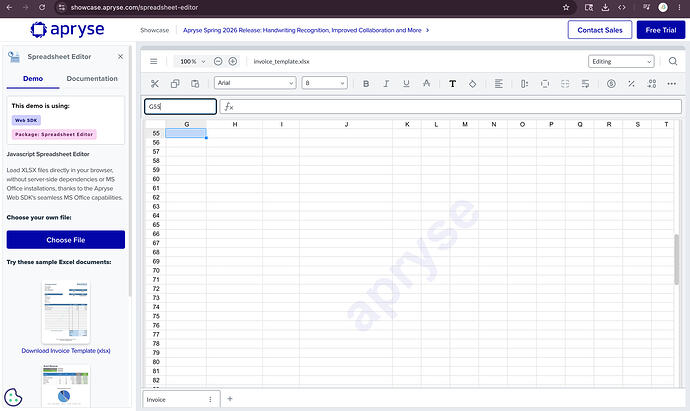Click the spreadsheet vertical scrollbar thumb

click(x=676, y=259)
